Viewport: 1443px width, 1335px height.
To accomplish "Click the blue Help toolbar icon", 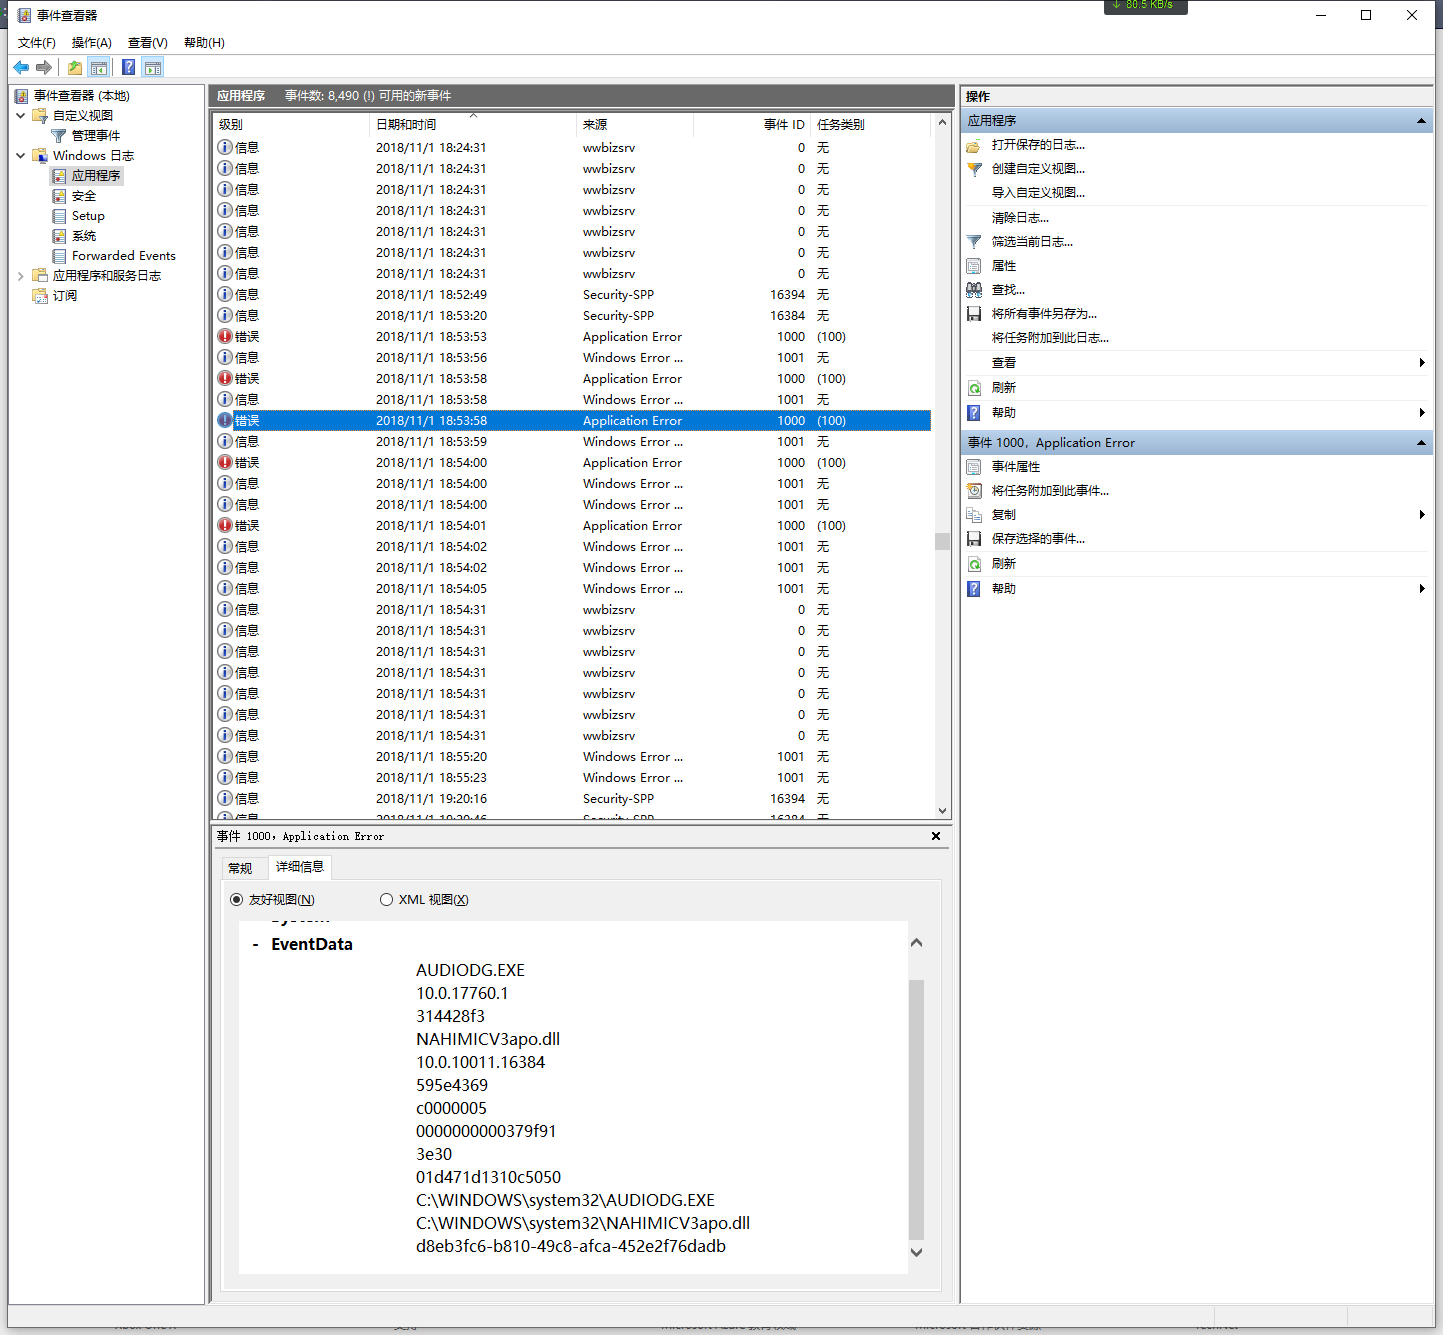I will pyautogui.click(x=128, y=67).
